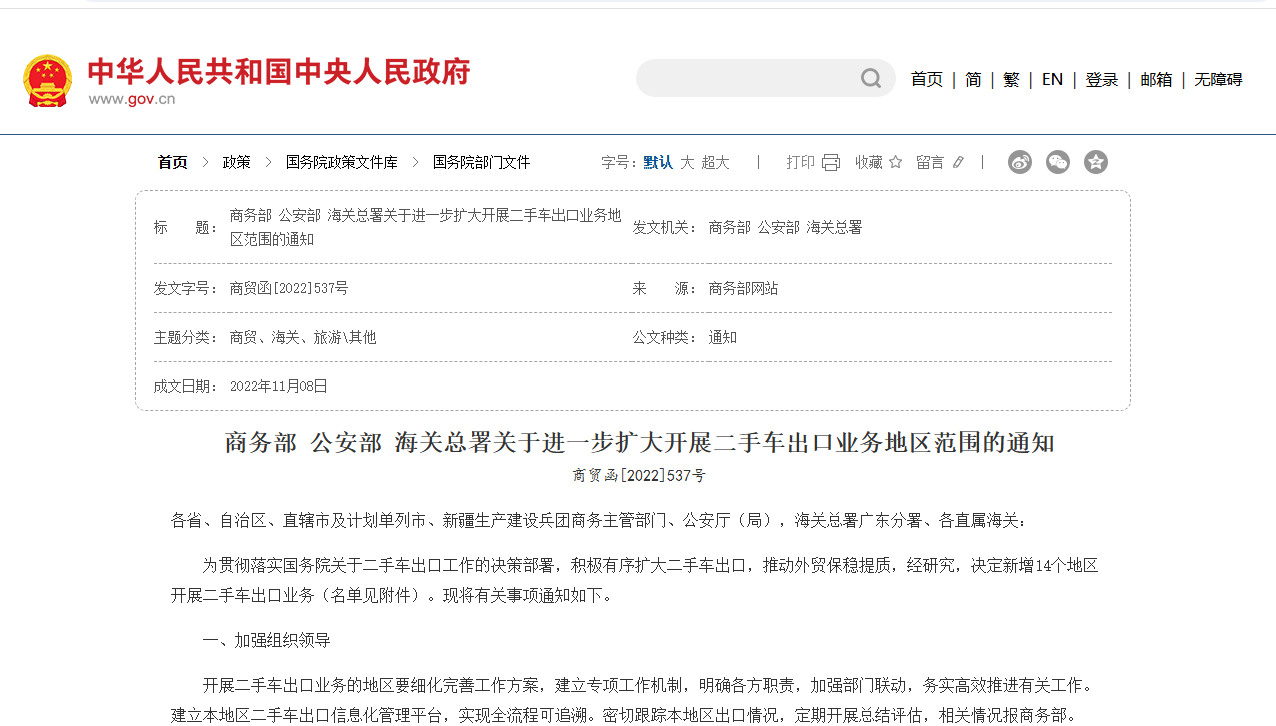This screenshot has width=1276, height=726.
Task: Open 登录 login link
Action: tap(1102, 79)
